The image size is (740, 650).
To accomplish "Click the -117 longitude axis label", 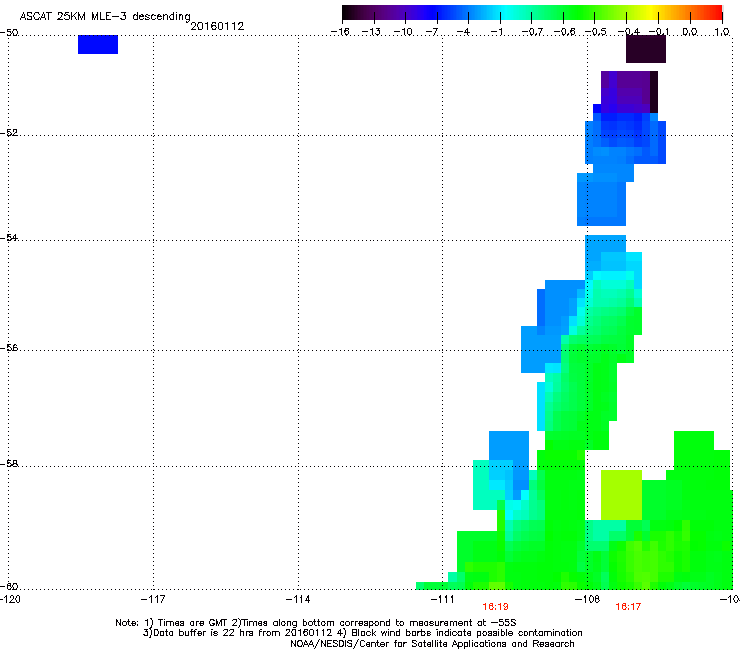I will coord(153,599).
